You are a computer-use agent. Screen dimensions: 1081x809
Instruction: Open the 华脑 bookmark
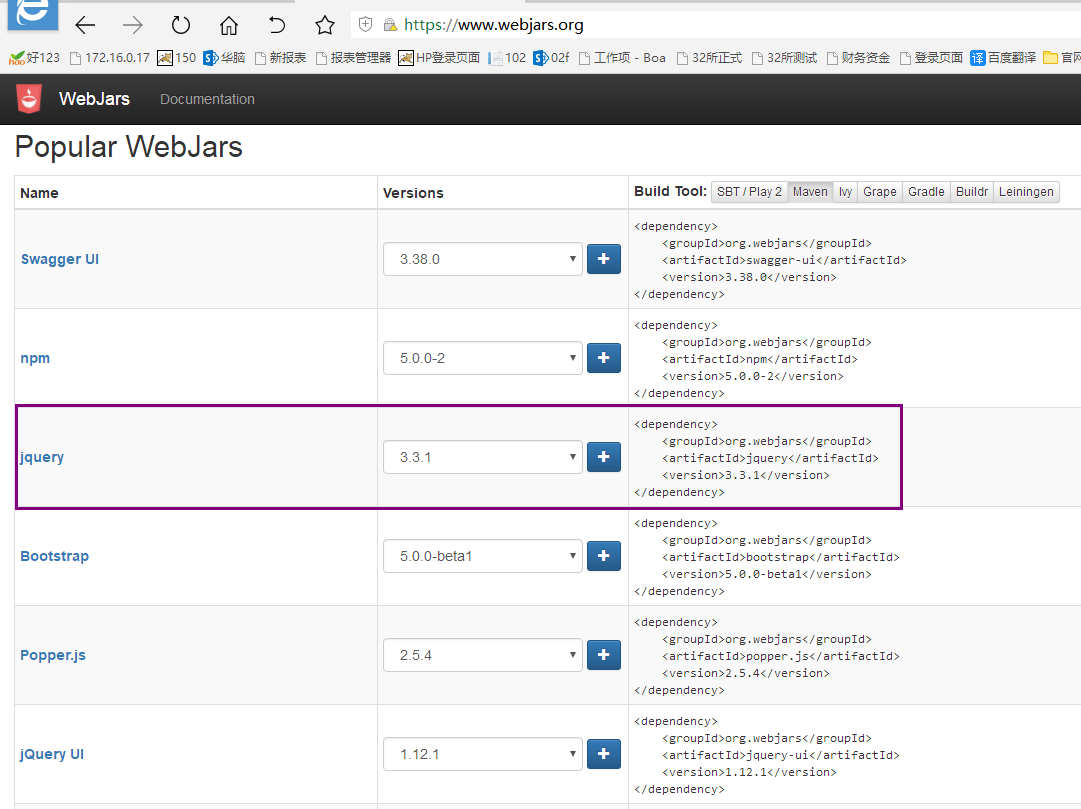tap(225, 58)
